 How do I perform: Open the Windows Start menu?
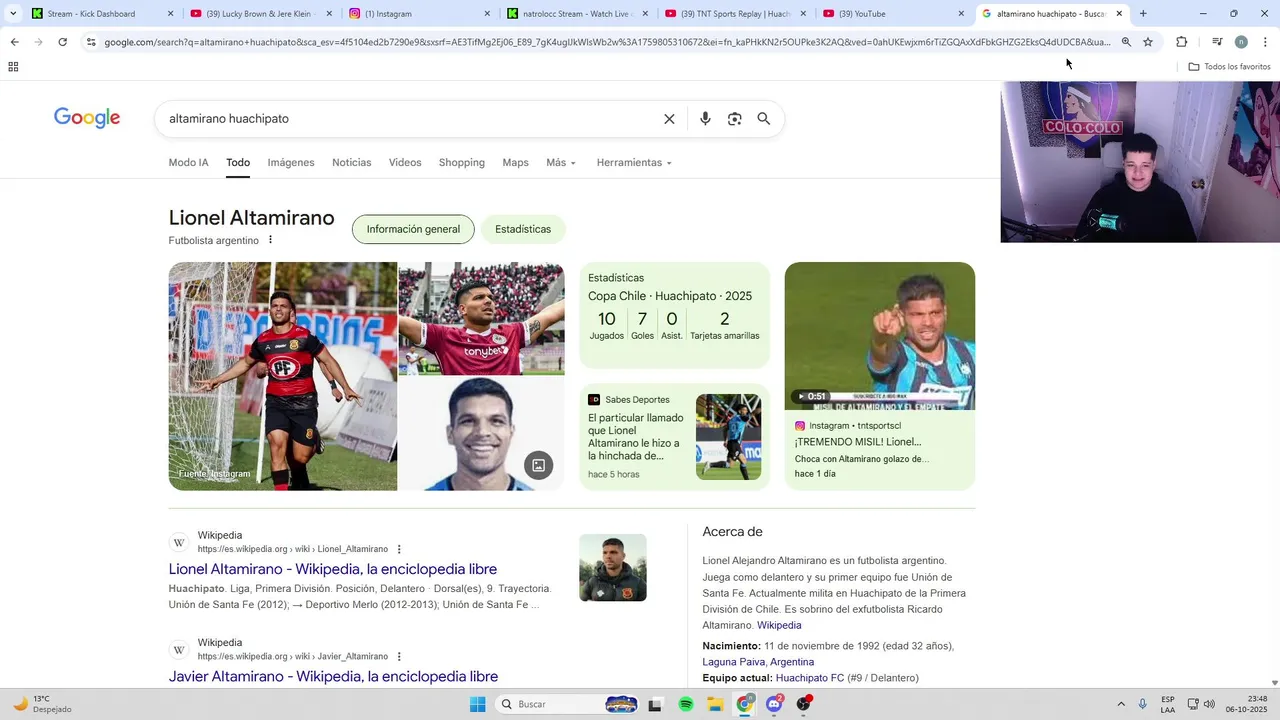477,704
